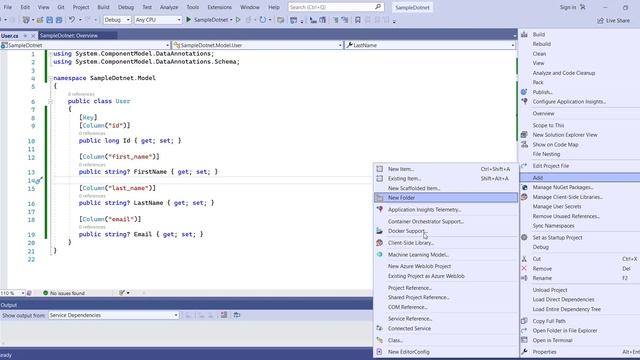Click the Output panel title
Image resolution: width=640 pixels, height=360 pixels.
[x=9, y=305]
